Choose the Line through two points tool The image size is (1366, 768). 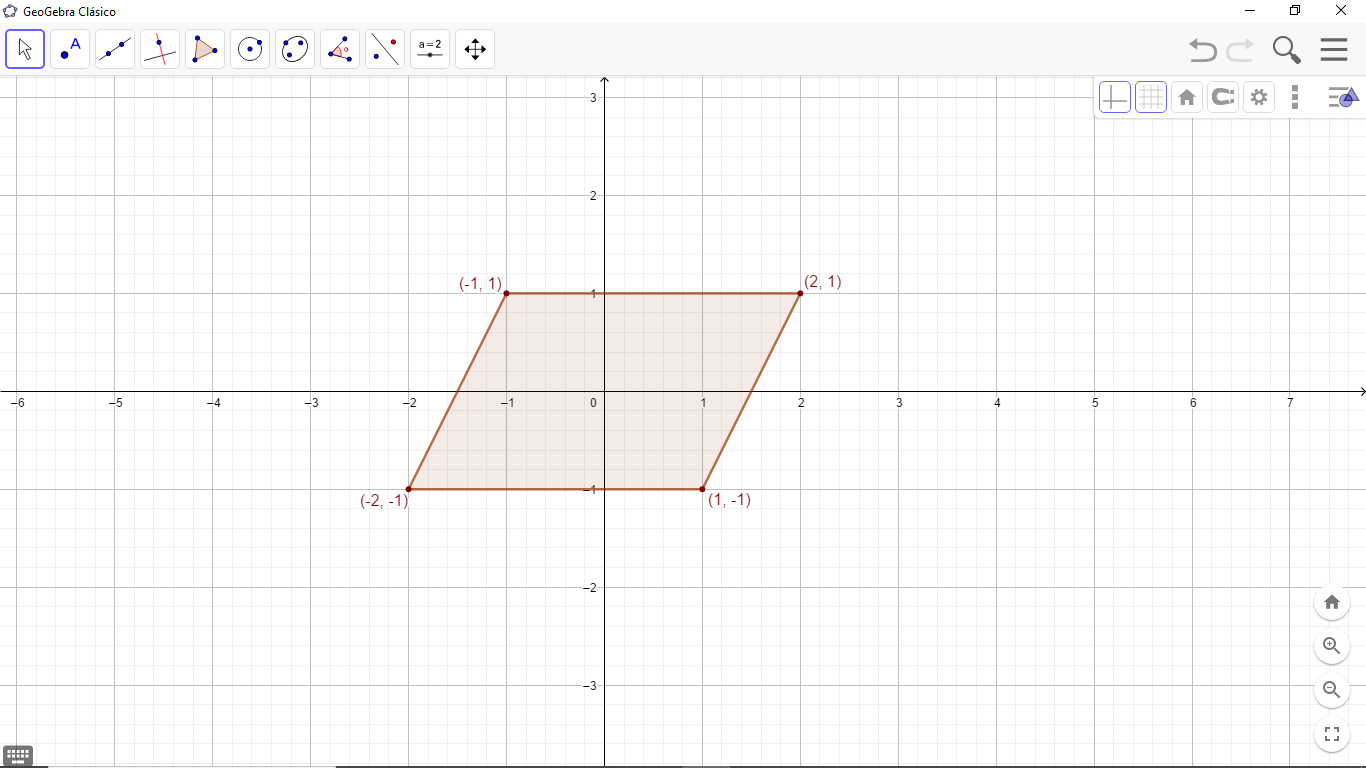tap(115, 49)
